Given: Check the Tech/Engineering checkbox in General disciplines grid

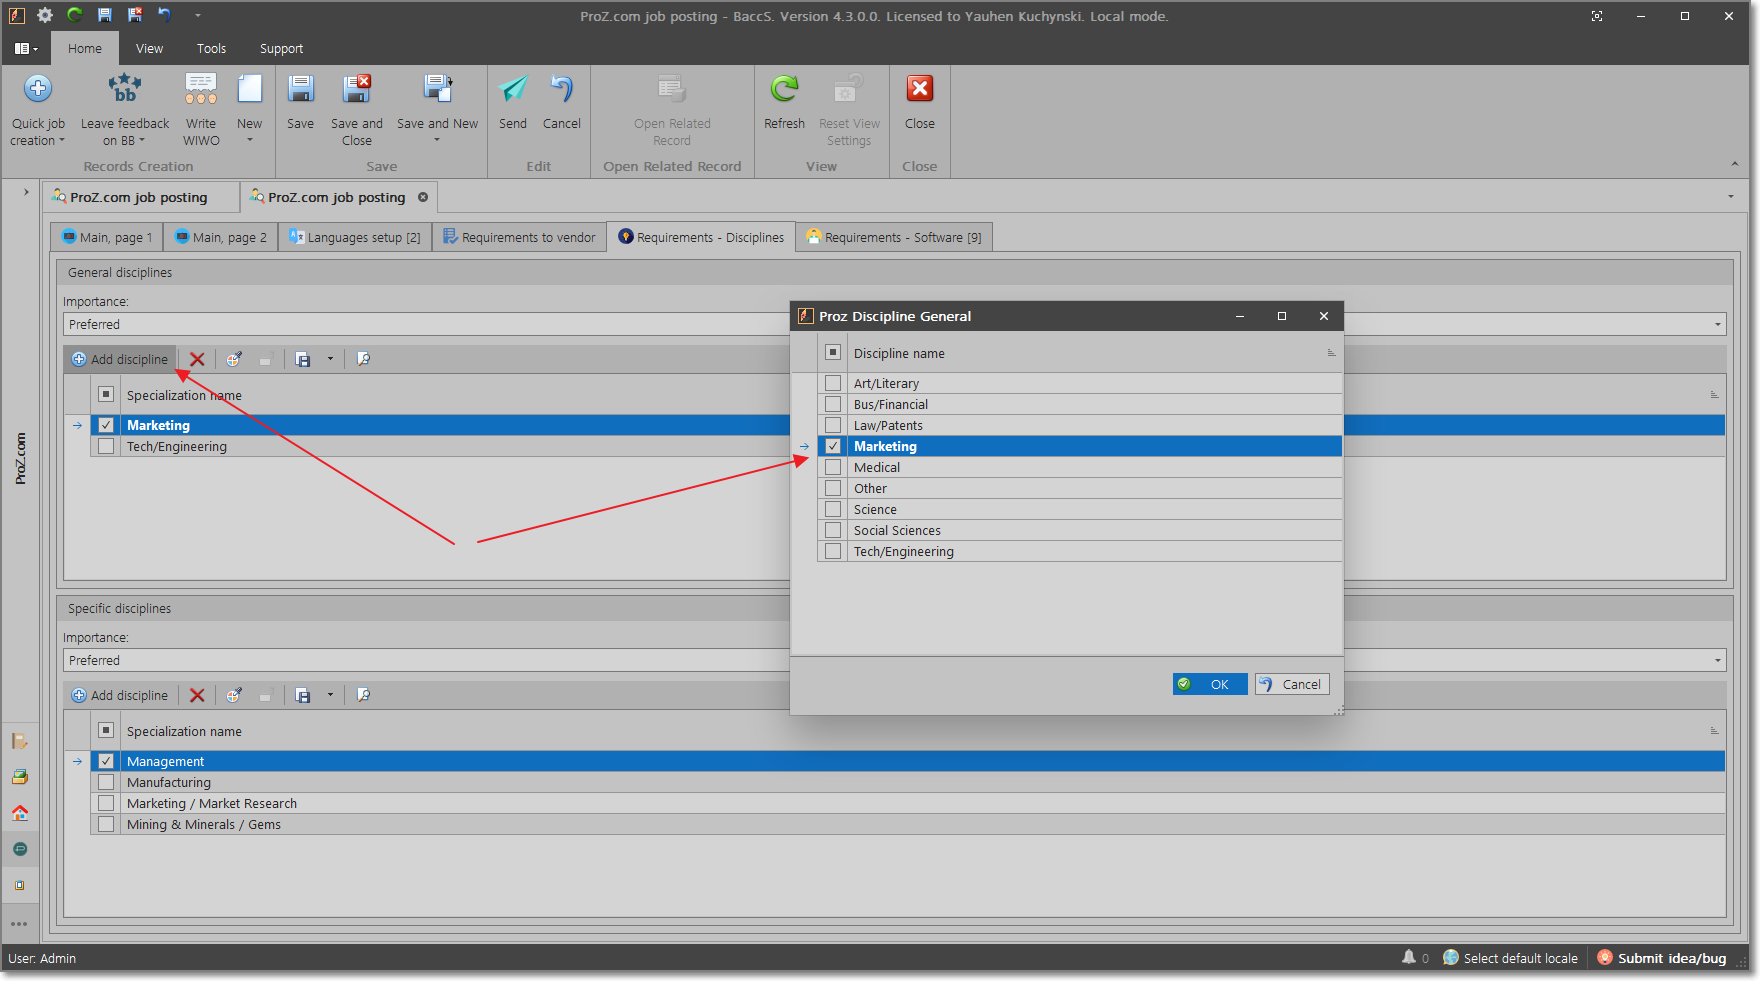Looking at the screenshot, I should click(x=106, y=446).
